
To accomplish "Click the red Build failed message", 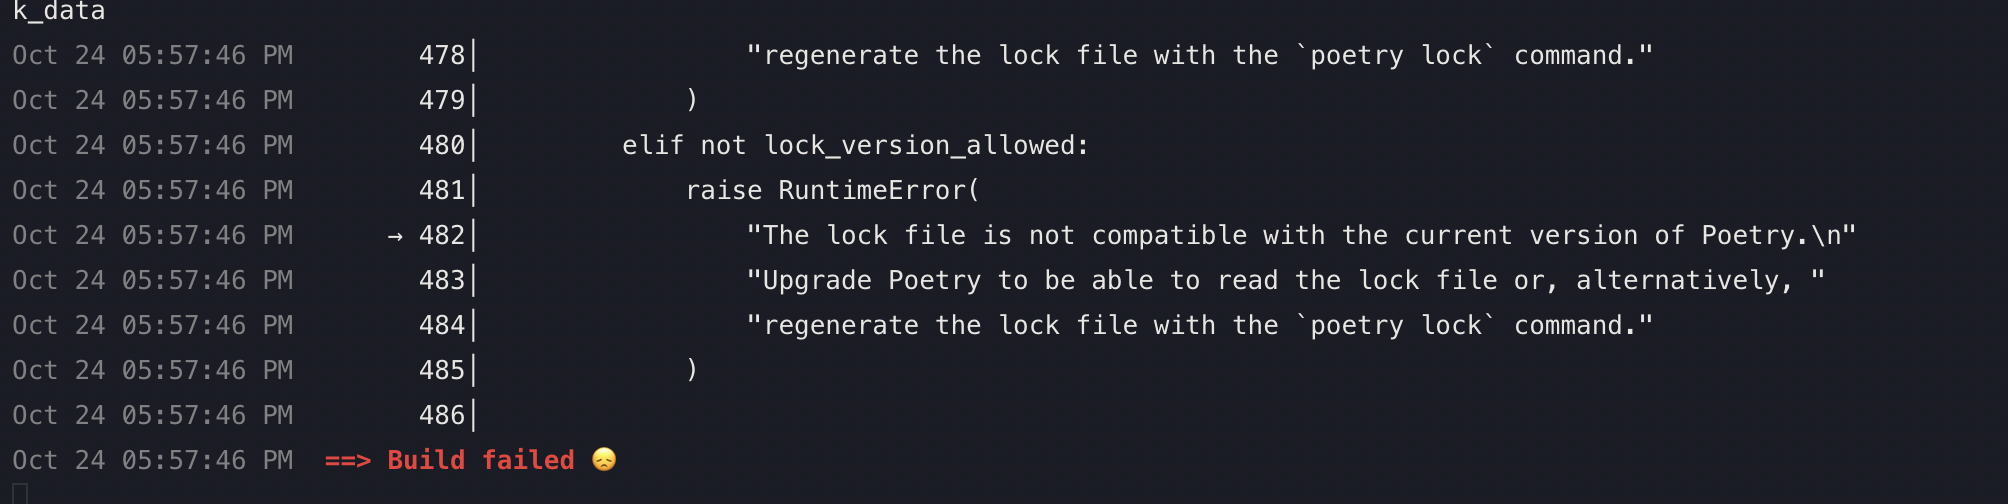I will [481, 460].
